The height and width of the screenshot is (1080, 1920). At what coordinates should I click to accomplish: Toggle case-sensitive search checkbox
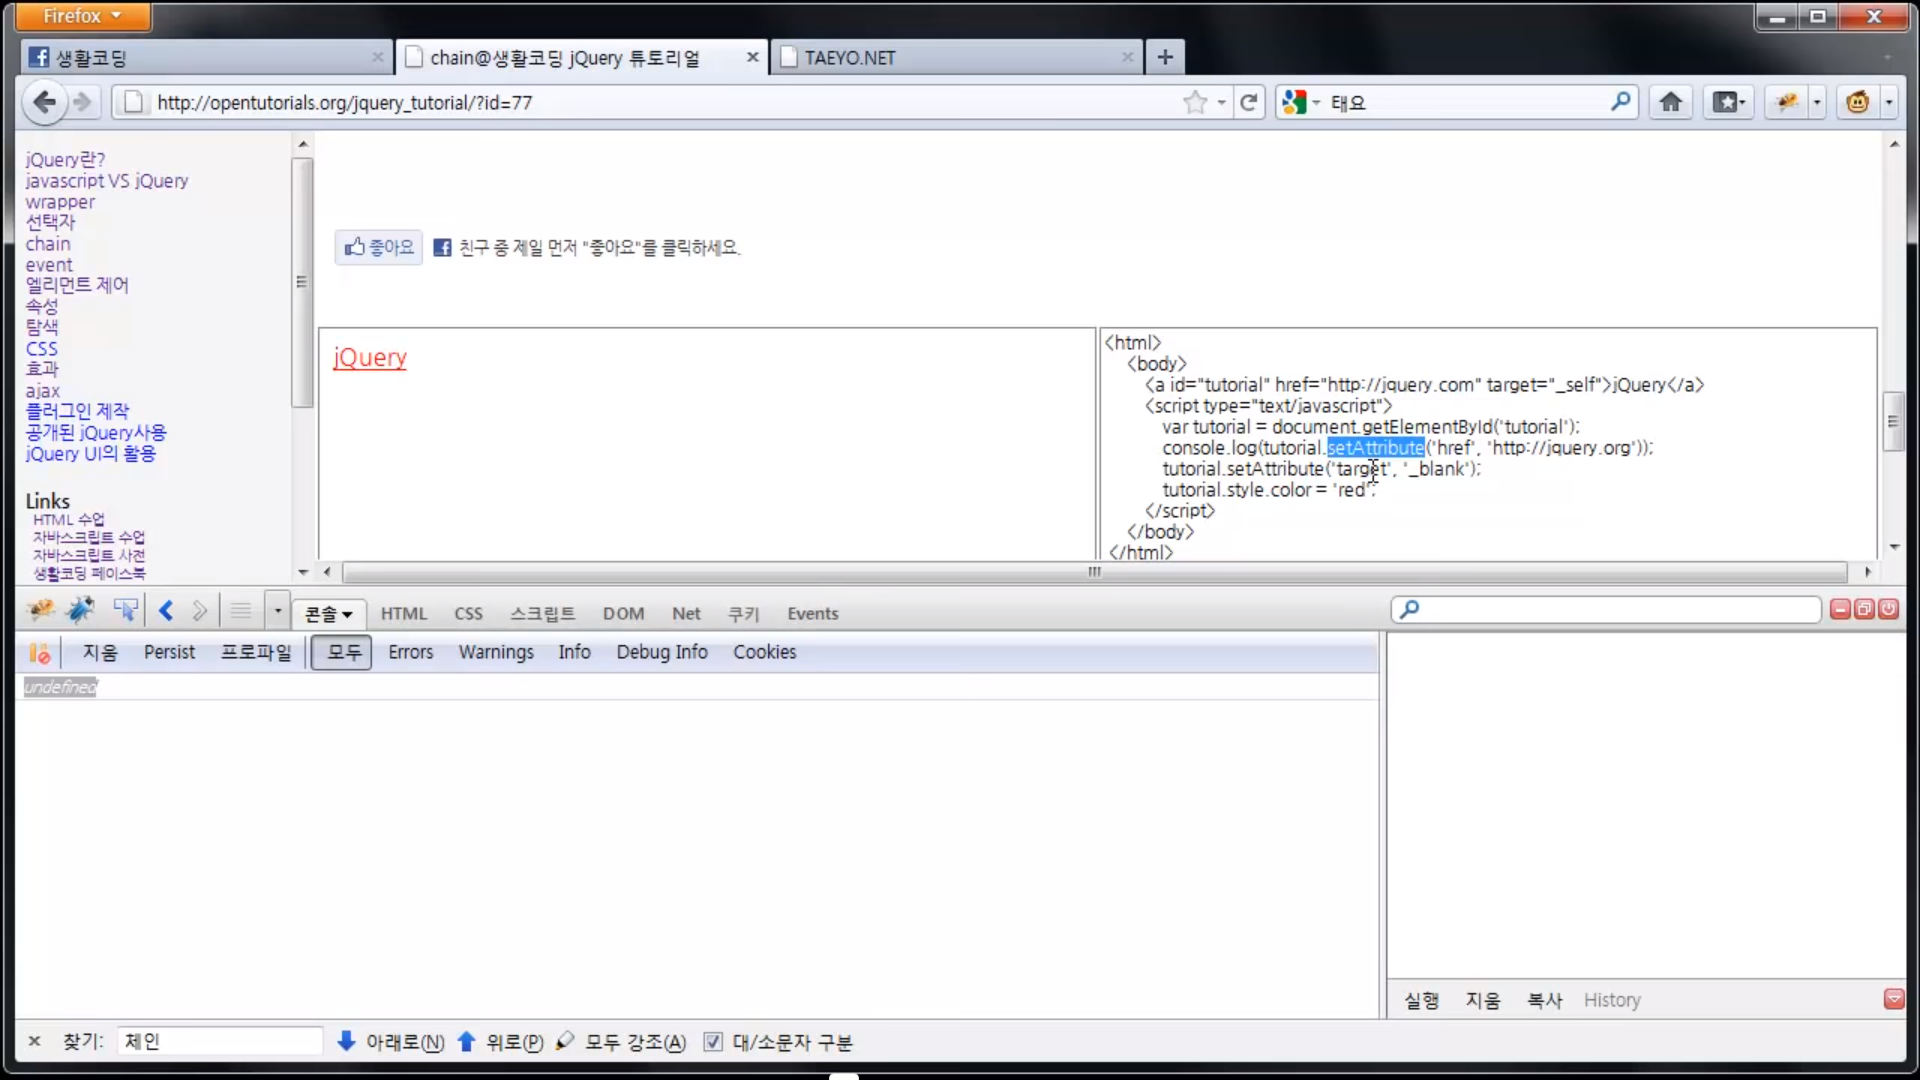pos(713,1042)
